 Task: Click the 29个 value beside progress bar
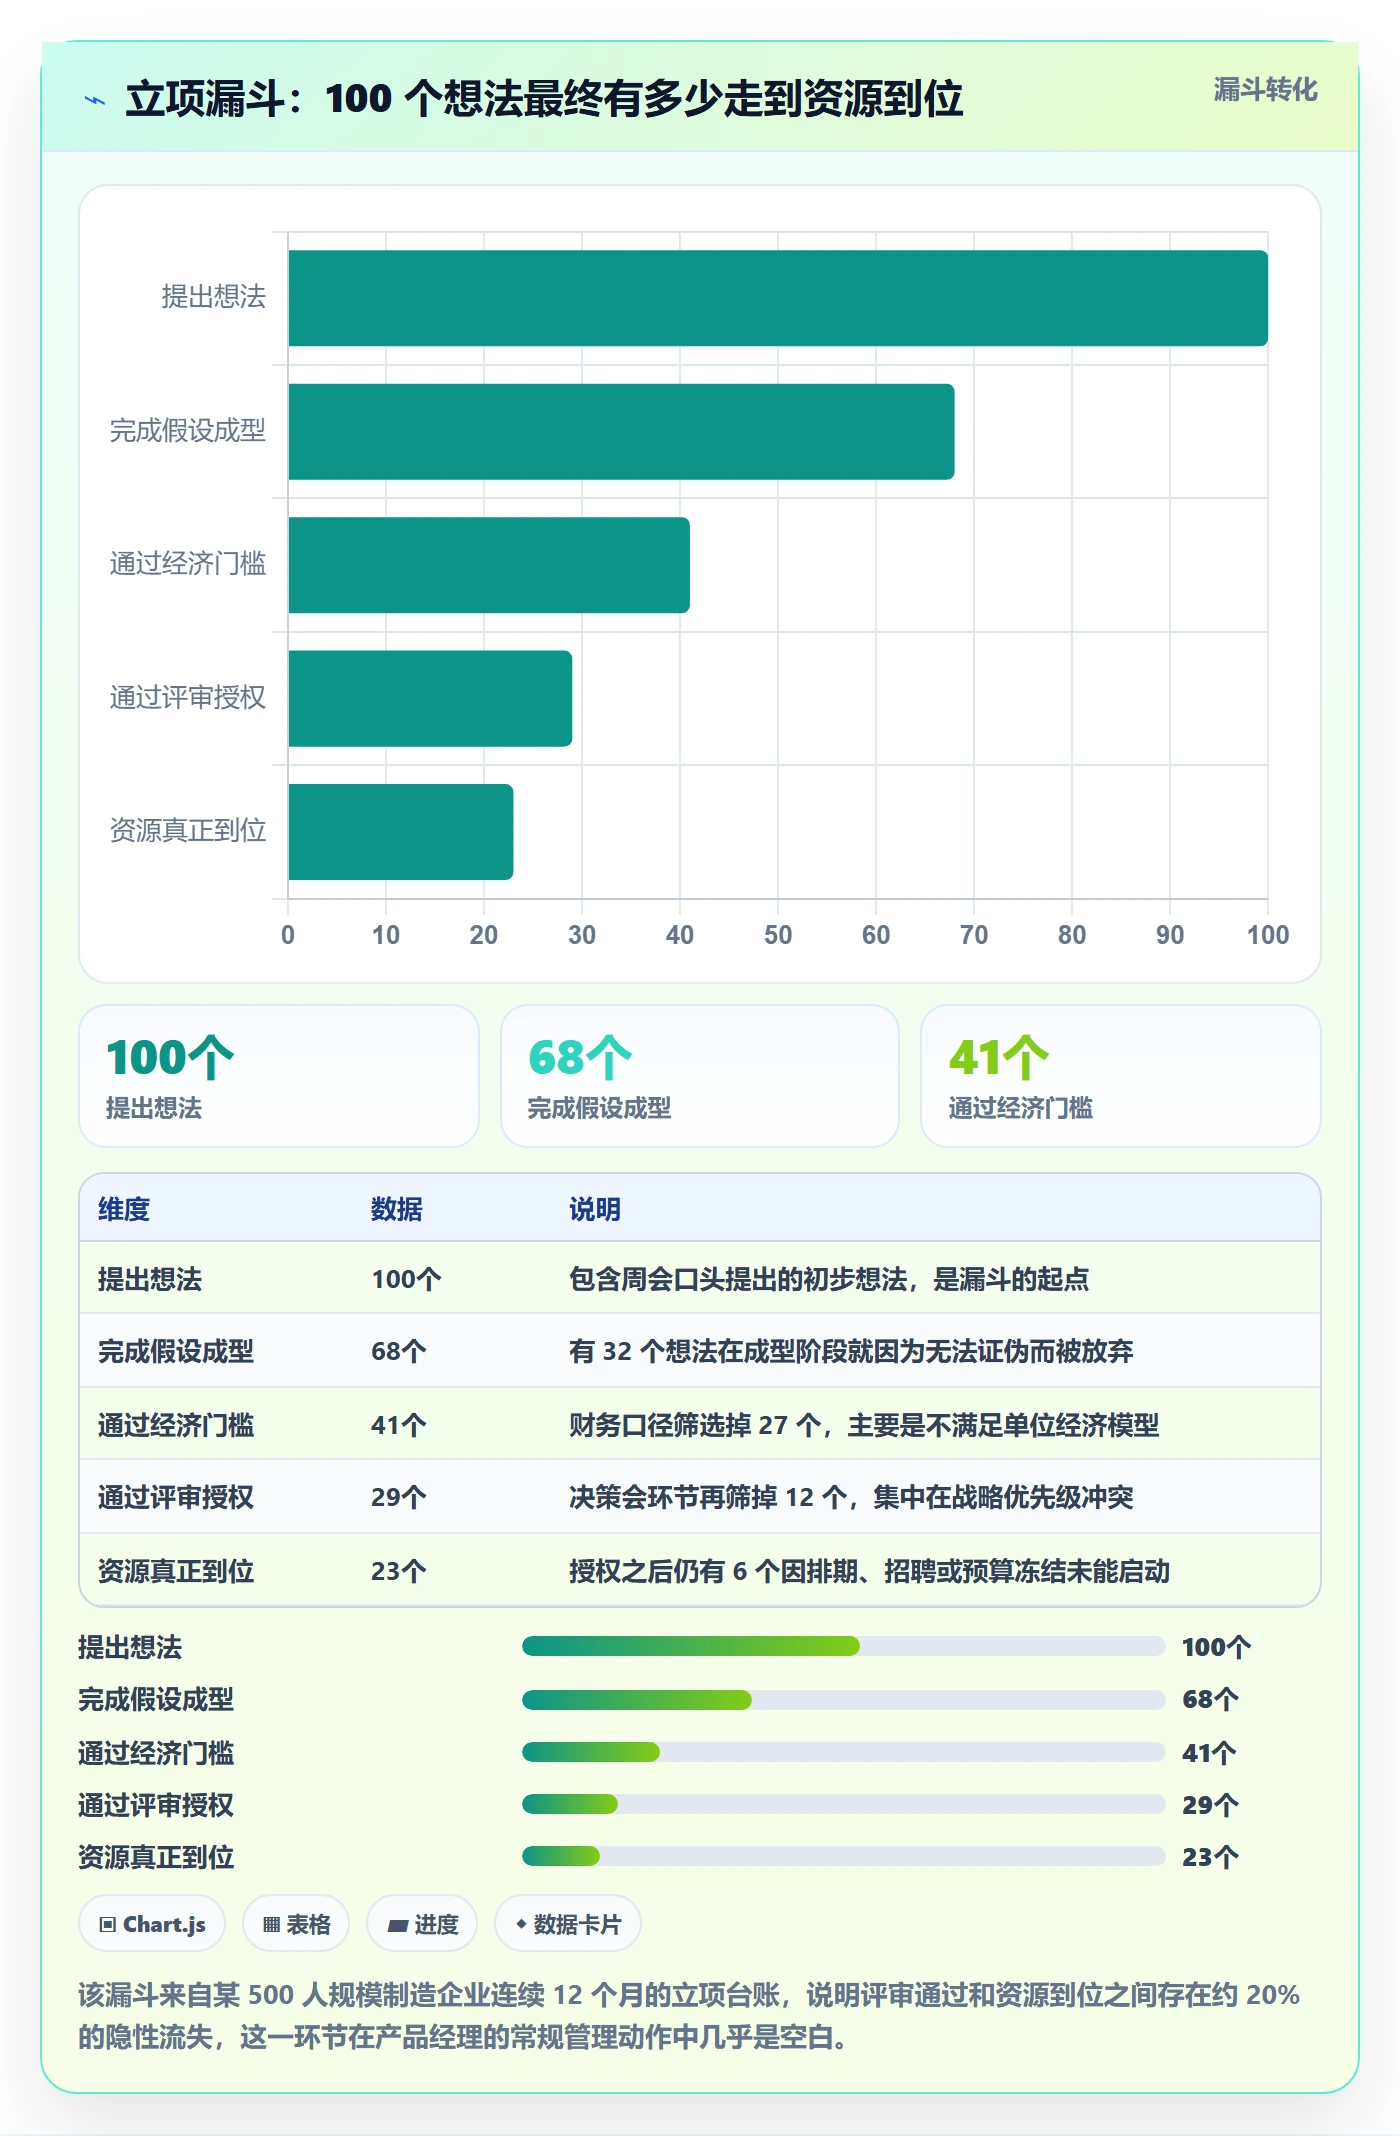(1210, 1805)
